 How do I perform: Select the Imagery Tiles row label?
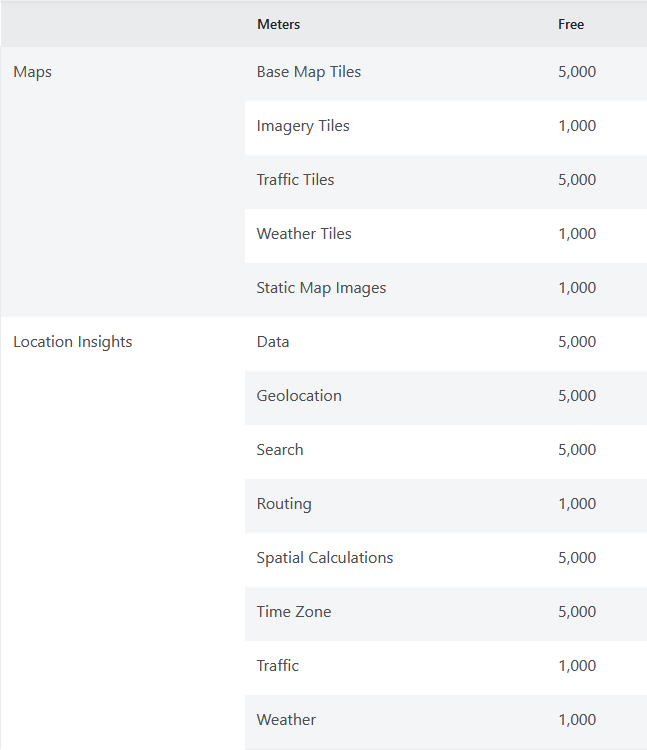[303, 126]
